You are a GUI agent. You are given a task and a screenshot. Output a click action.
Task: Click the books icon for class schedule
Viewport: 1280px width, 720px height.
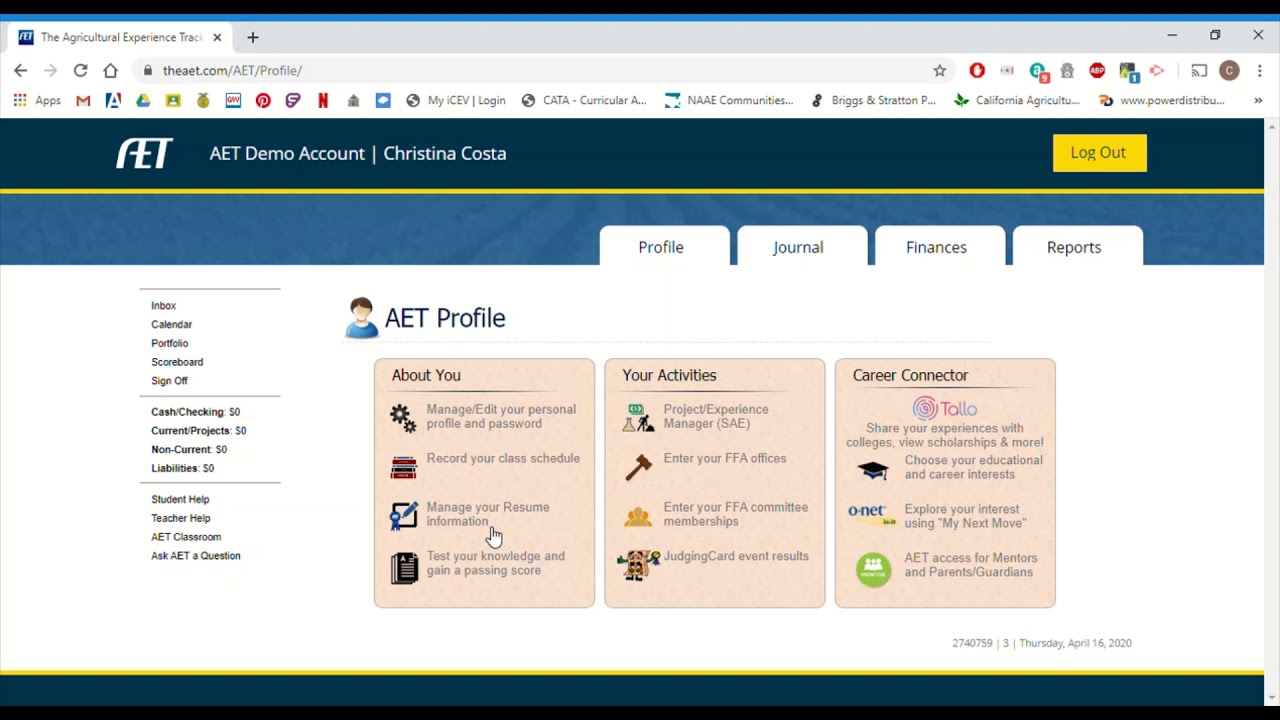[x=404, y=467]
